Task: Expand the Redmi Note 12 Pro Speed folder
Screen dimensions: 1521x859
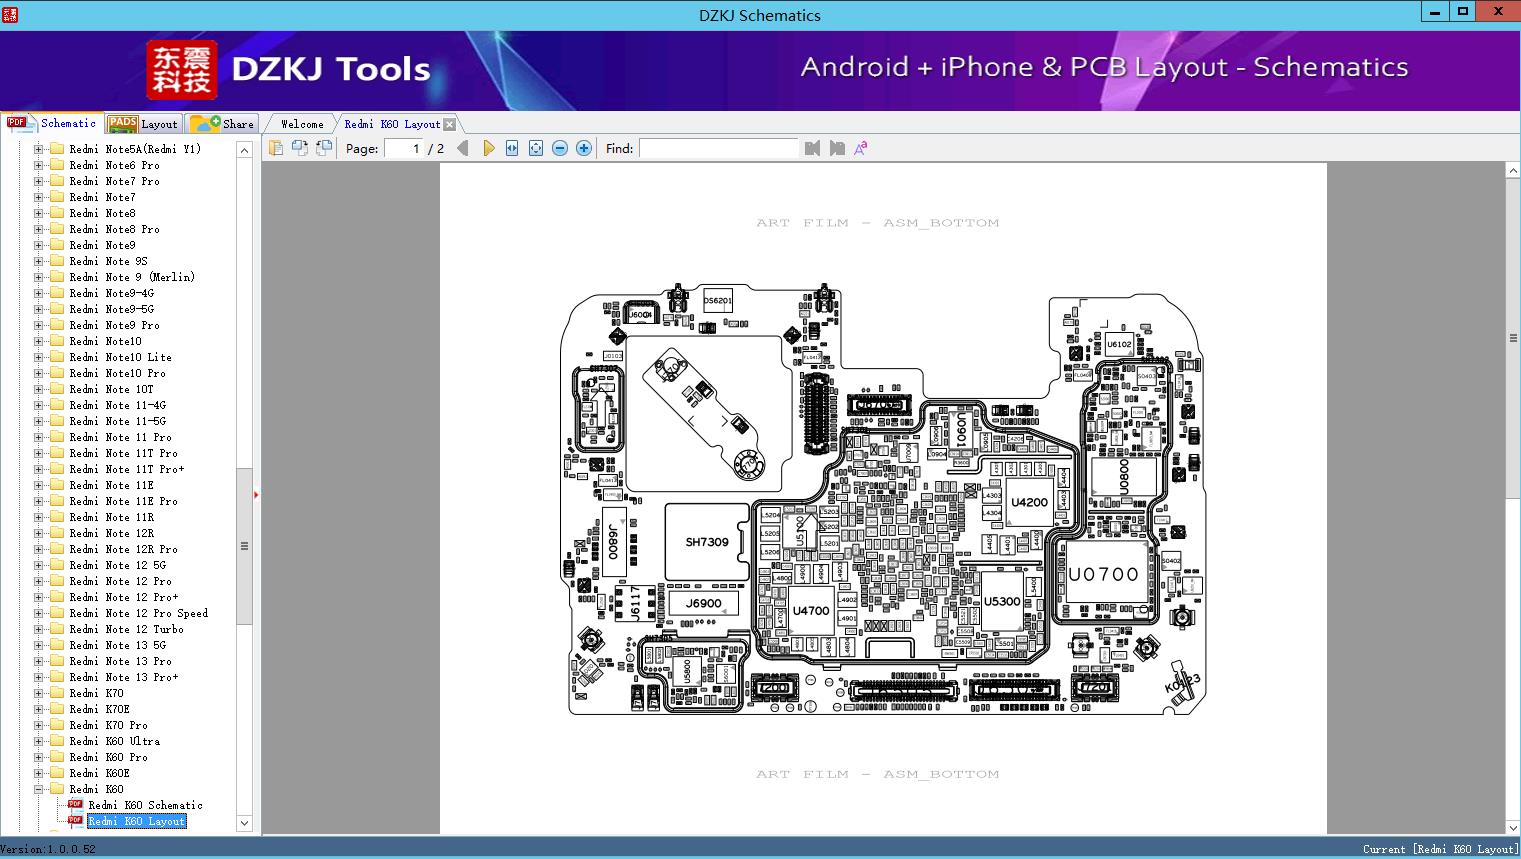Action: [39, 613]
